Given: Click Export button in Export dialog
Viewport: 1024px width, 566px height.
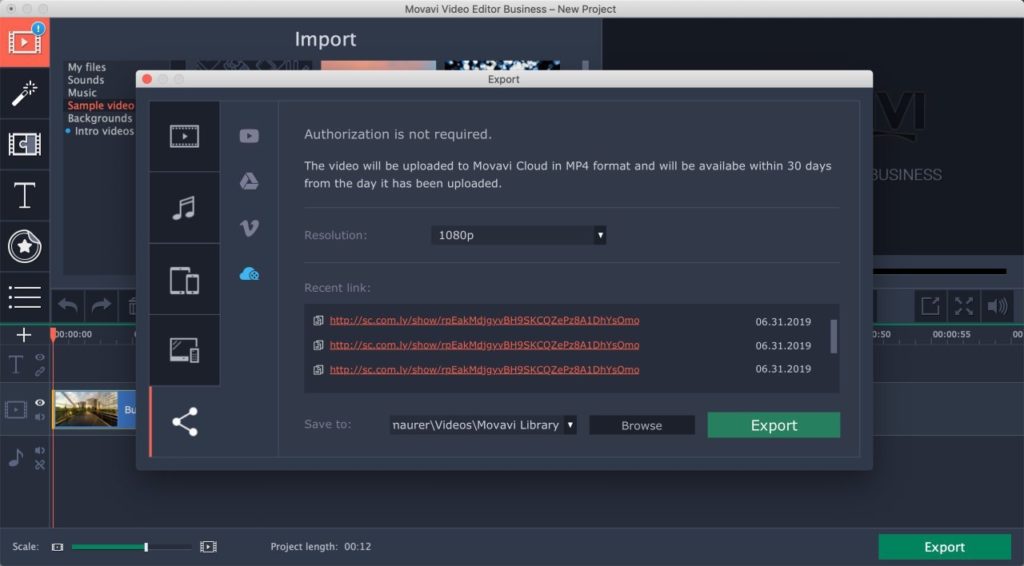Looking at the screenshot, I should 774,425.
